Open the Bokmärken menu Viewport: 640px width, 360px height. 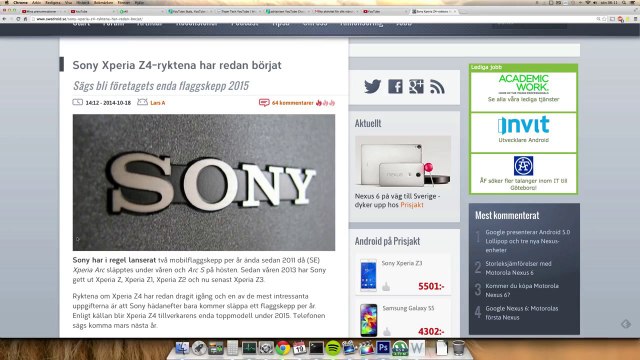coord(103,2)
